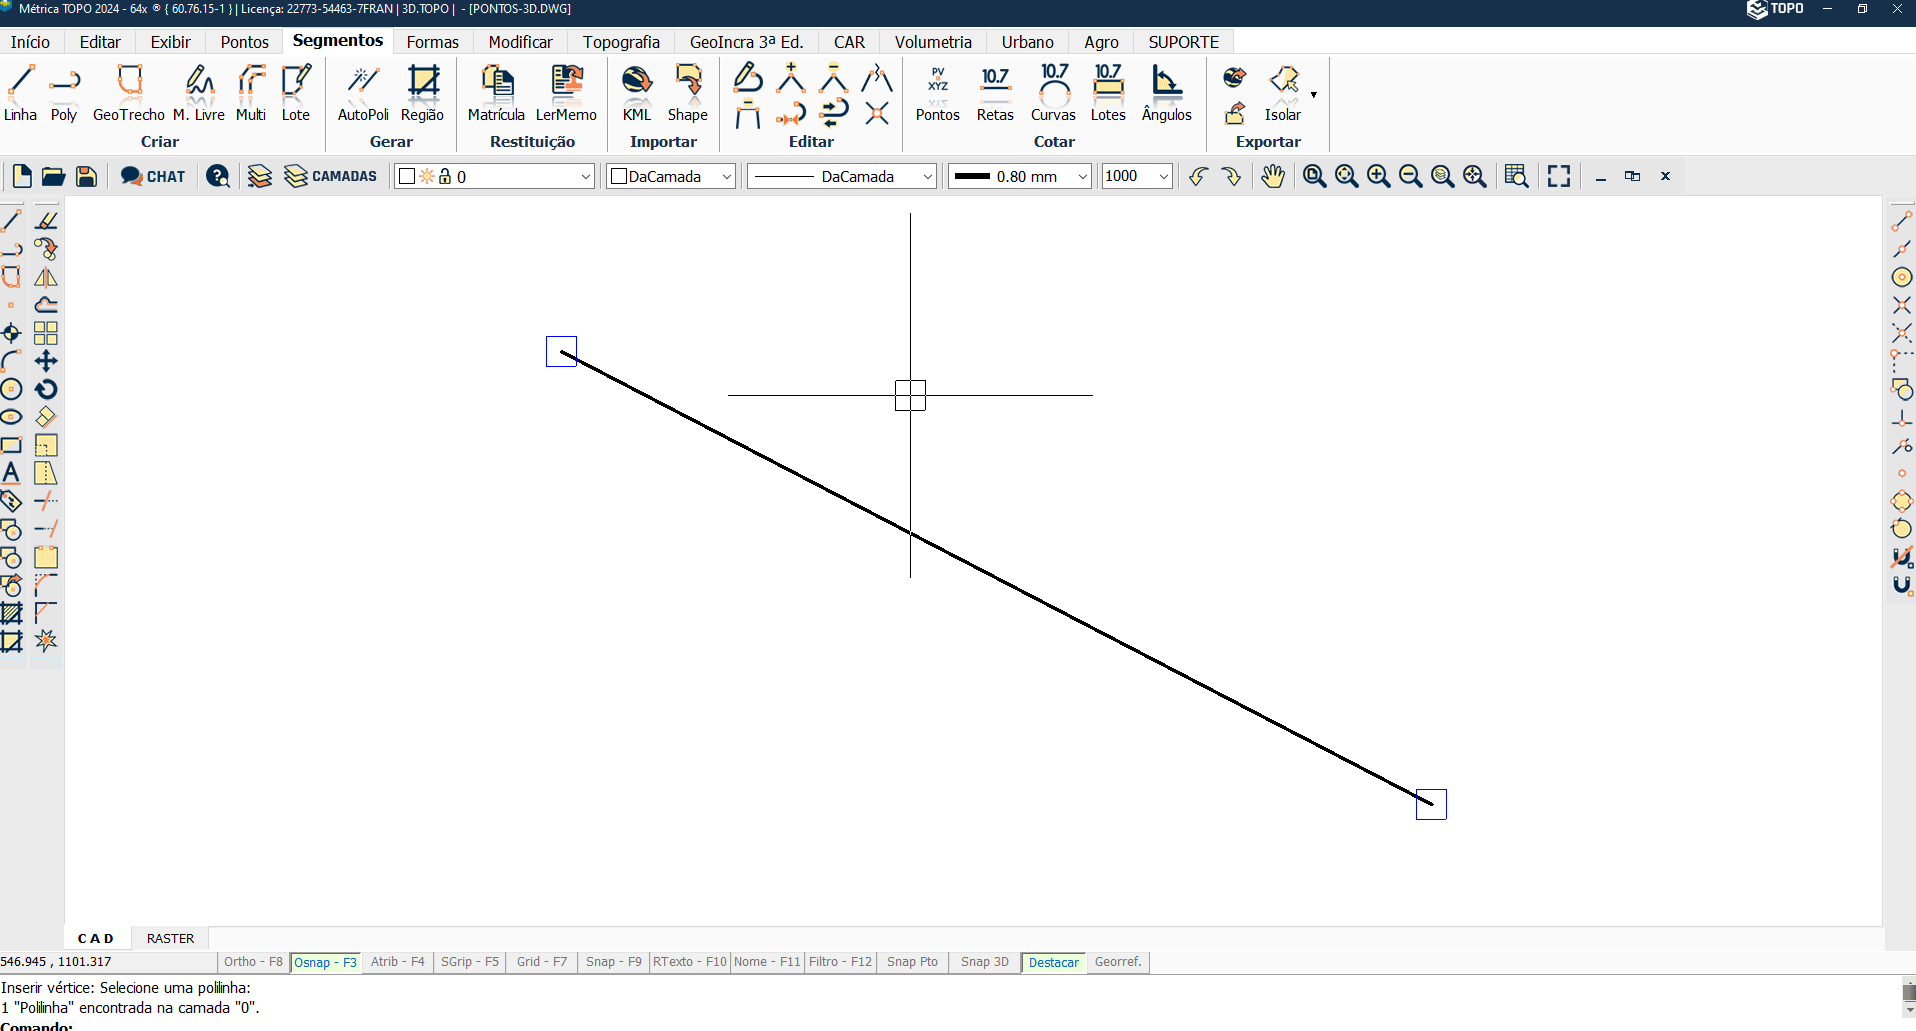This screenshot has width=1916, height=1031.
Task: Select the grip at the line's lower-right endpoint
Action: click(1431, 804)
